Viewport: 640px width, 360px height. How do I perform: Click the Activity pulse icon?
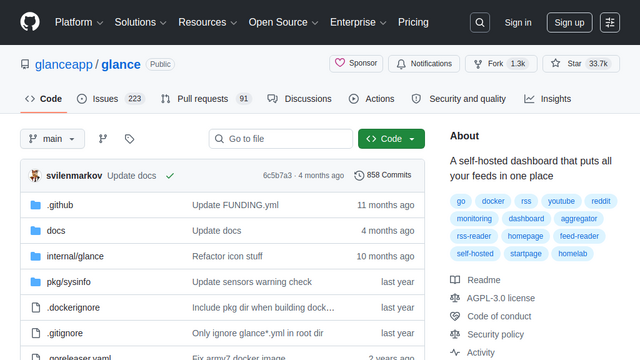click(x=455, y=352)
